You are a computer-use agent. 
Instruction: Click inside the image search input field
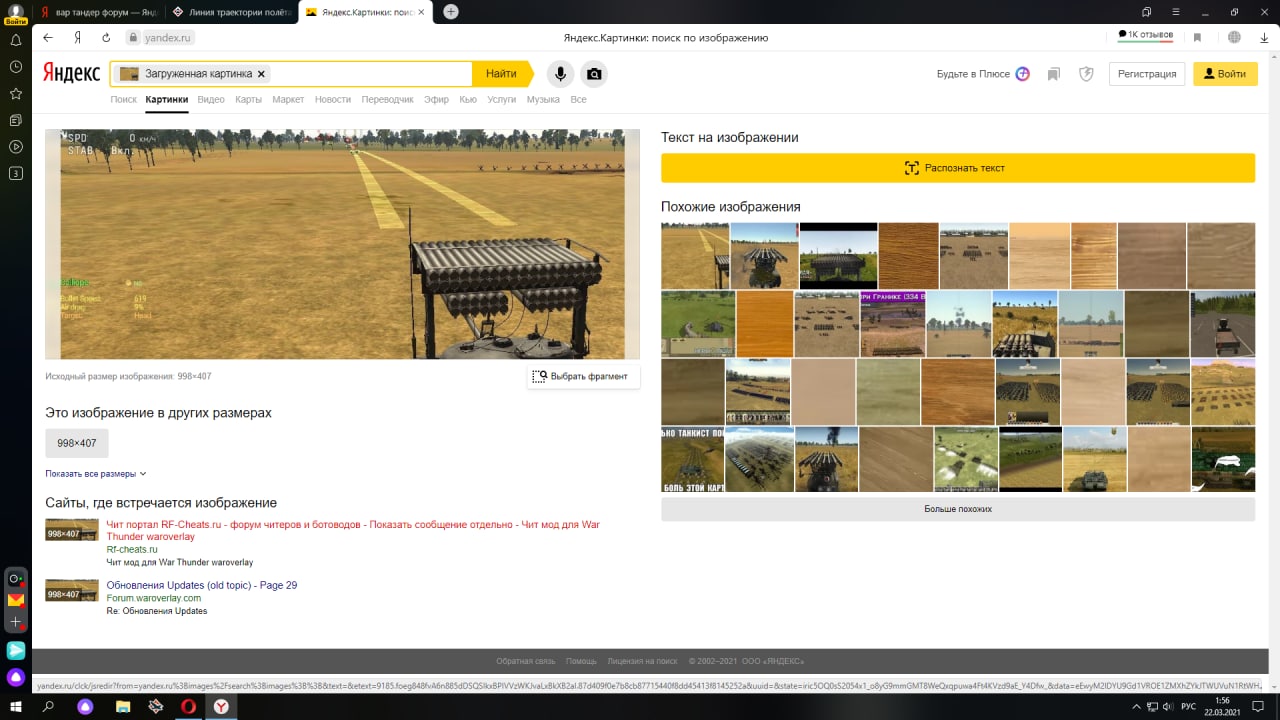coord(370,74)
